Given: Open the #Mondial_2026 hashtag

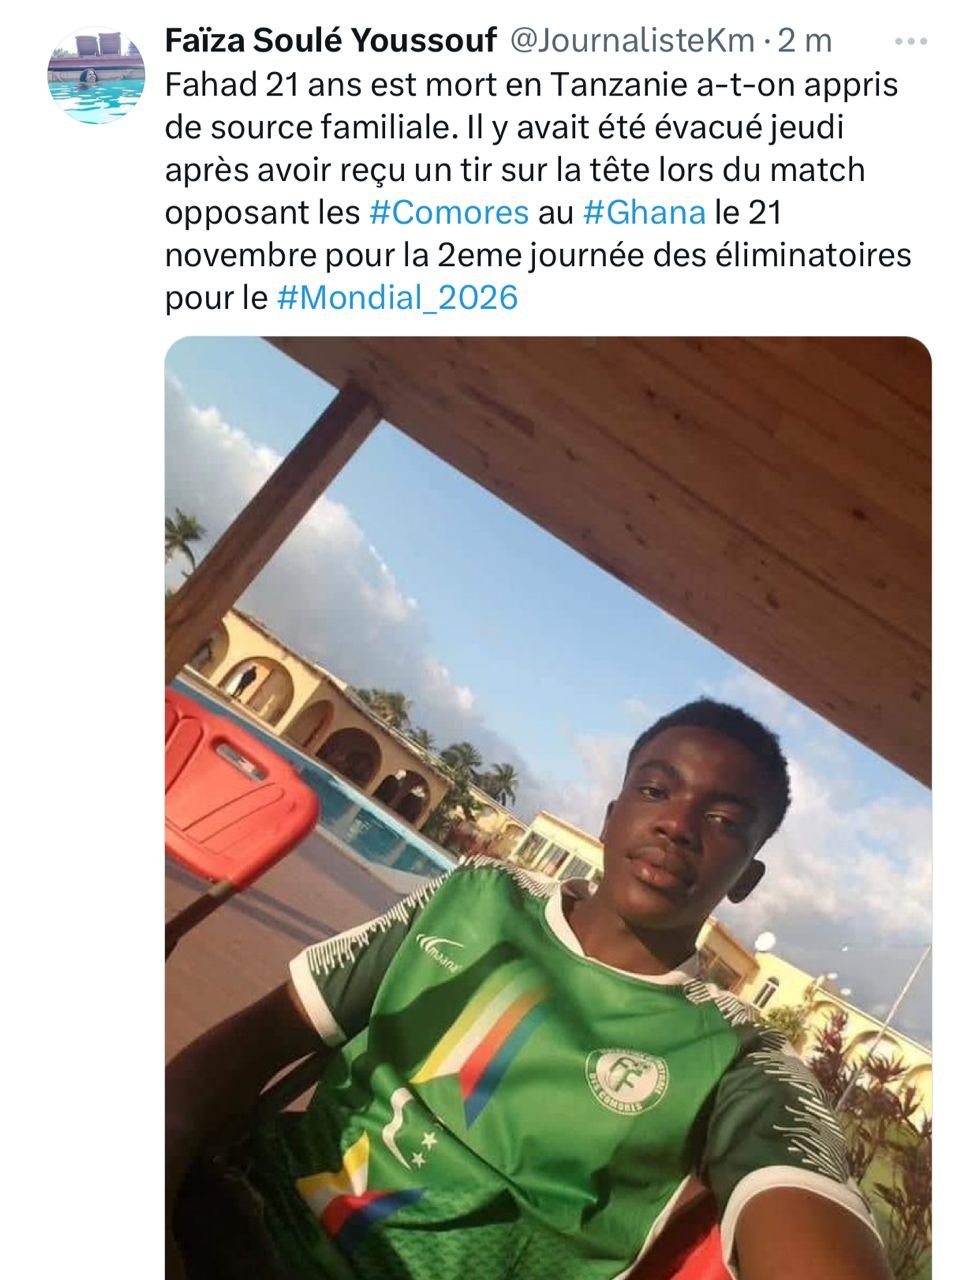Looking at the screenshot, I should (397, 298).
